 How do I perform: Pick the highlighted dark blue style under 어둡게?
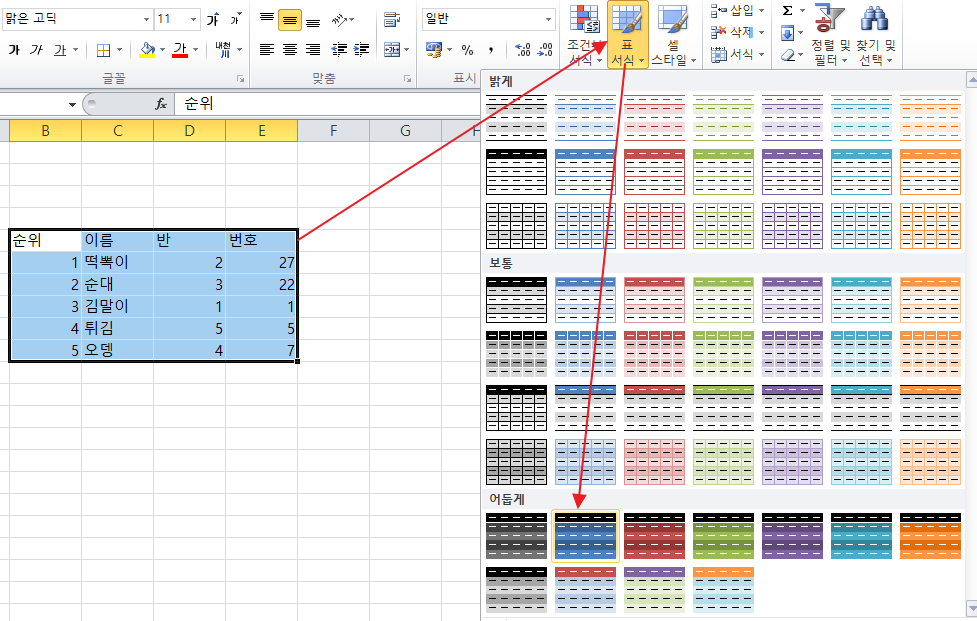585,536
